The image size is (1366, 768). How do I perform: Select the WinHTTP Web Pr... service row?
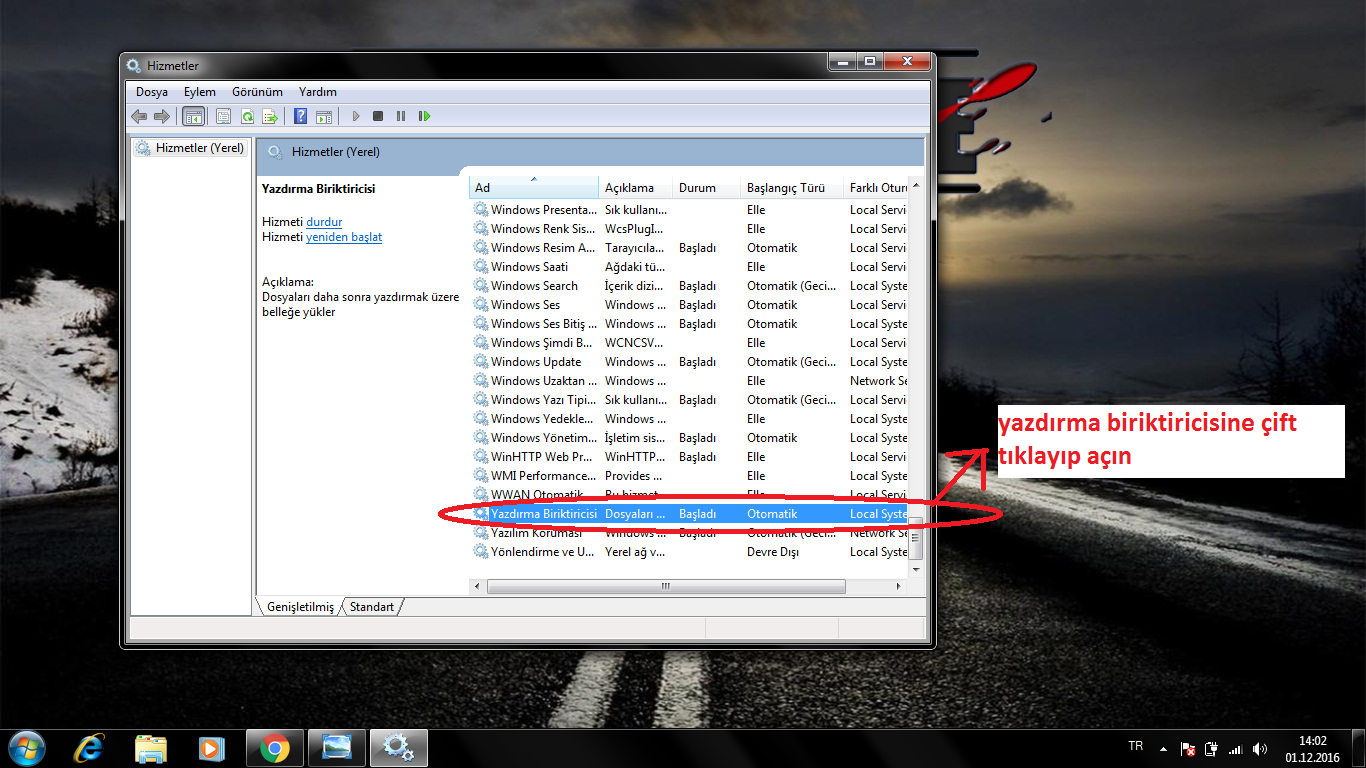(x=689, y=457)
